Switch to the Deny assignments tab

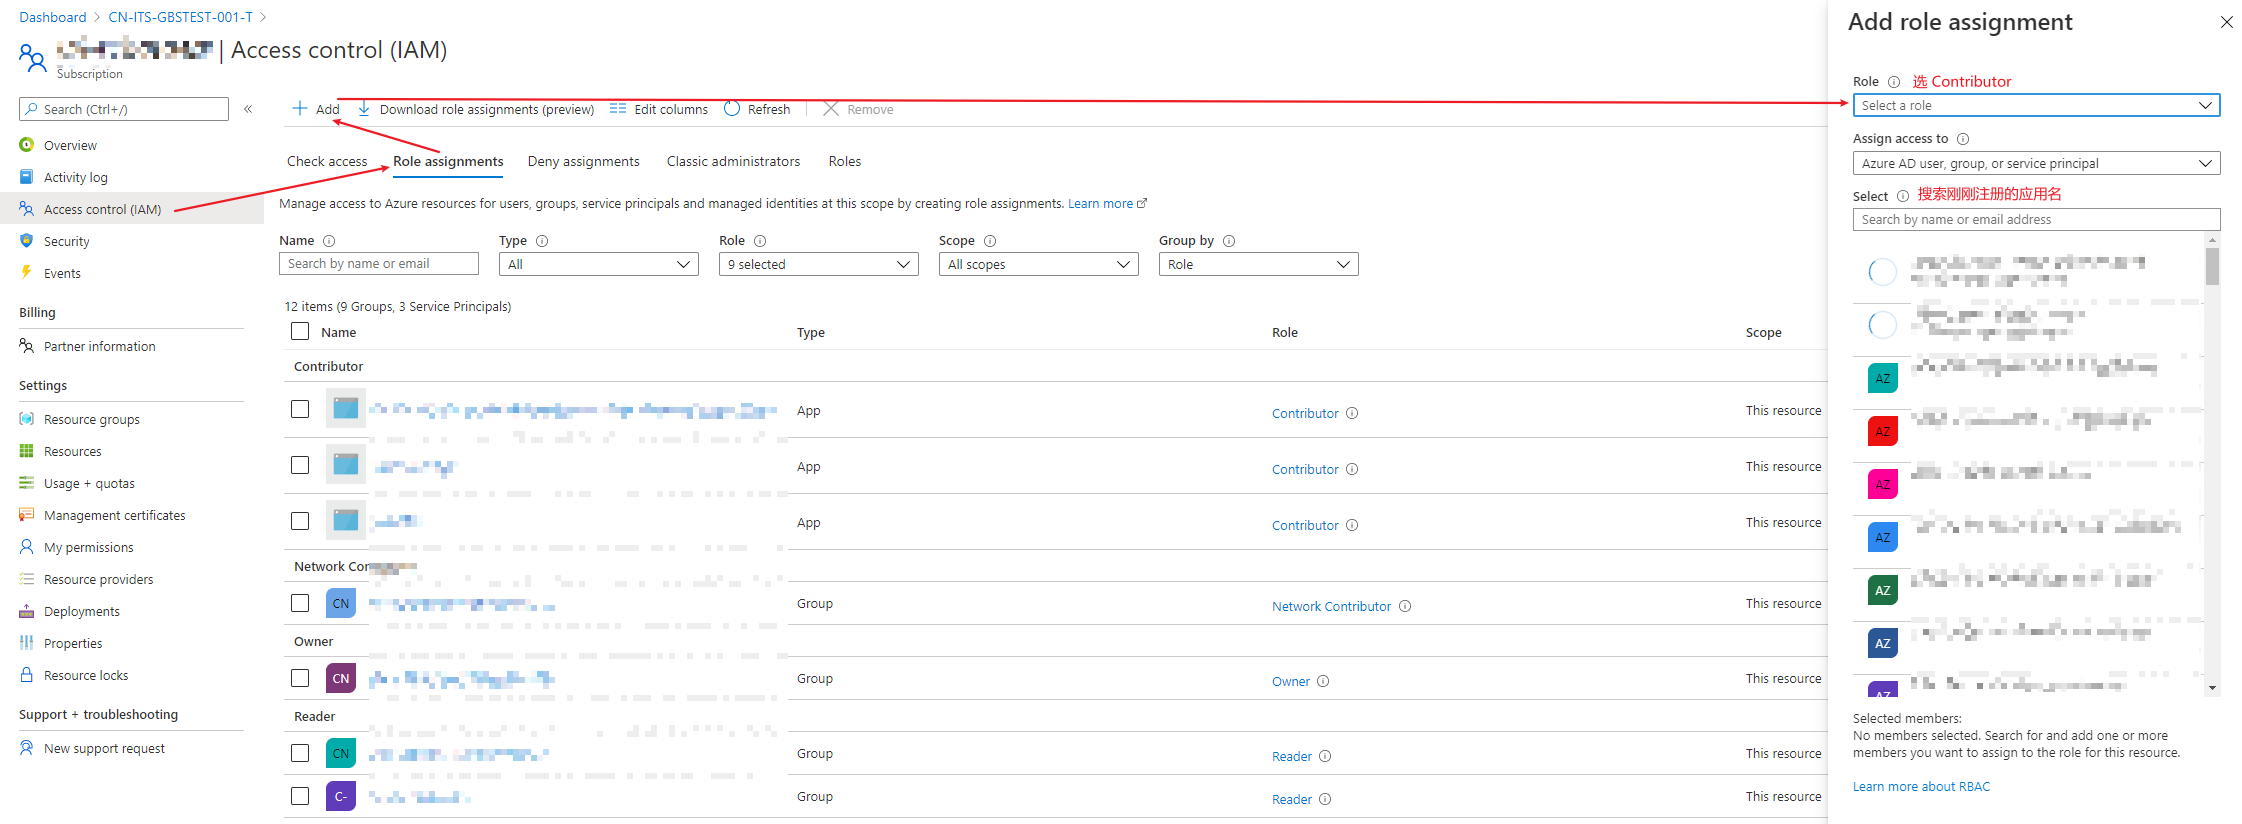coord(583,161)
